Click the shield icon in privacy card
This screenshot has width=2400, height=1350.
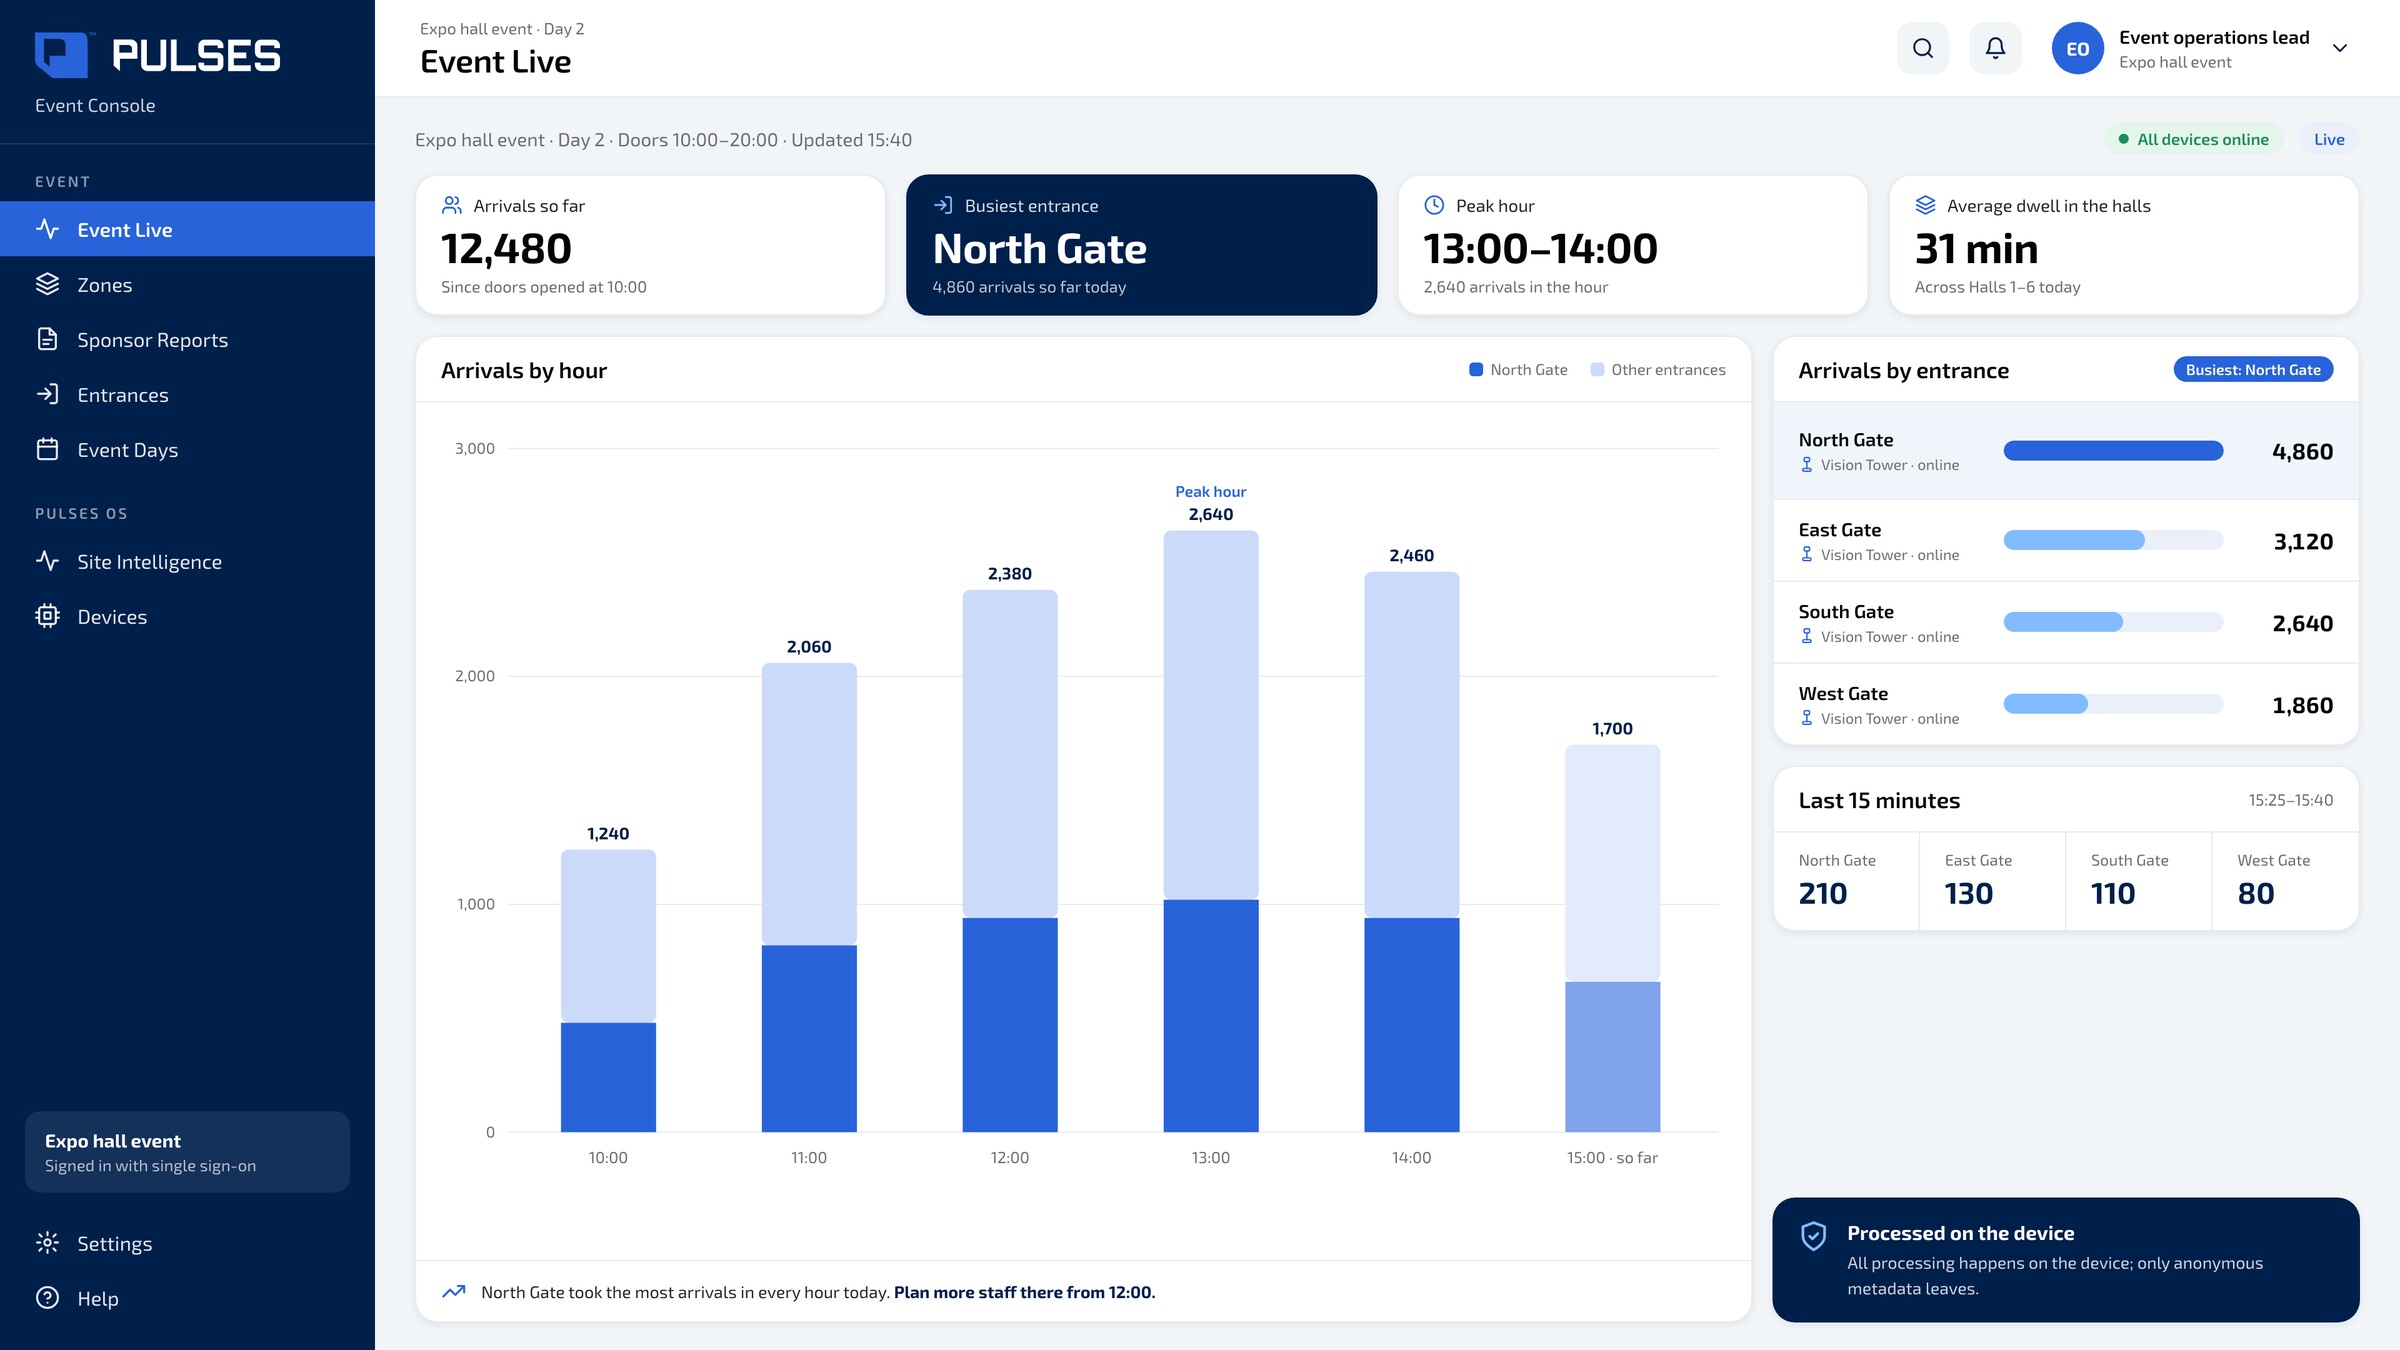(x=1813, y=1236)
